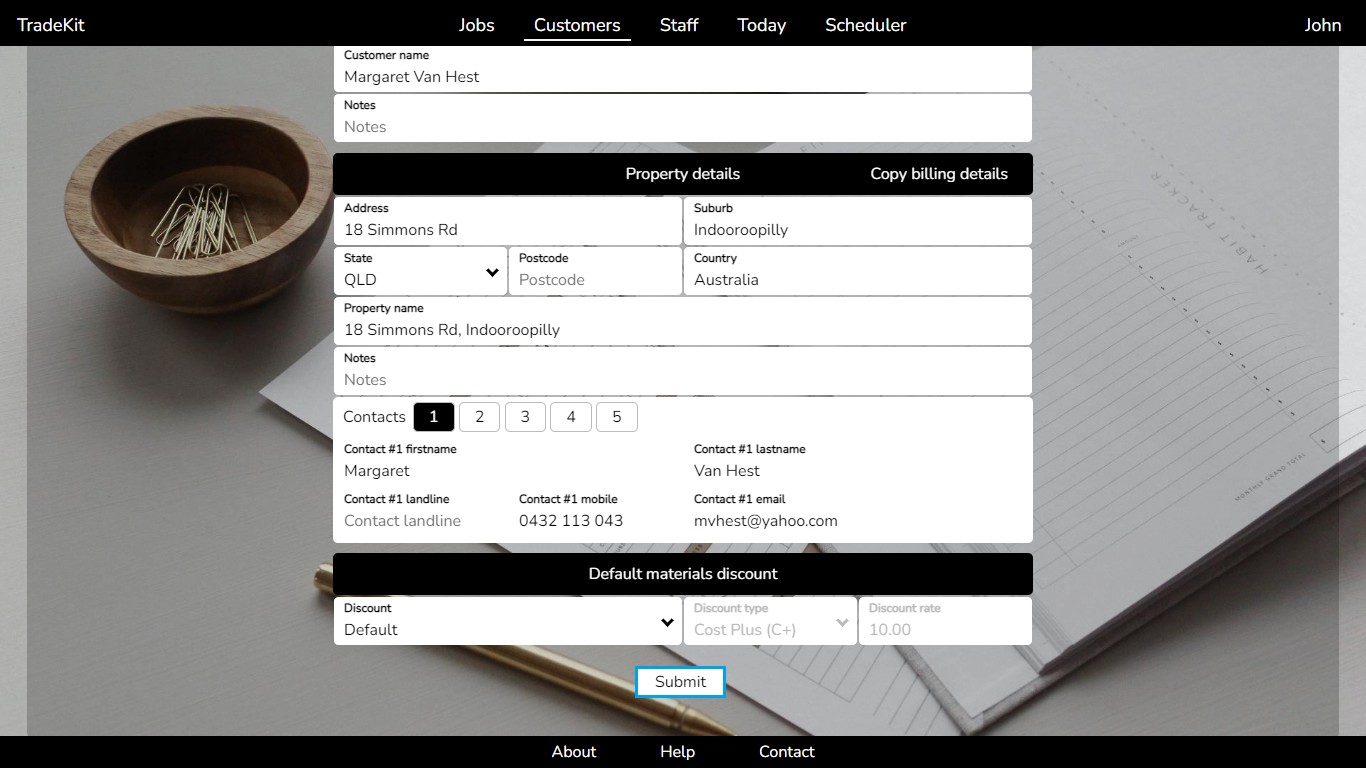Select contact tab 5
Screen dimensions: 1366x768
(617, 417)
